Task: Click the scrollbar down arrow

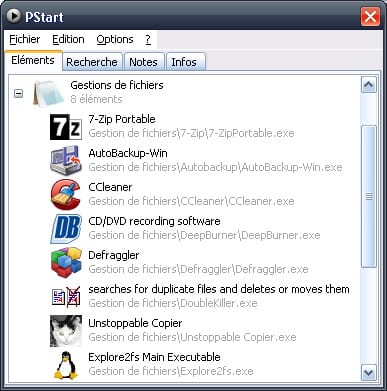Action: coord(369,372)
